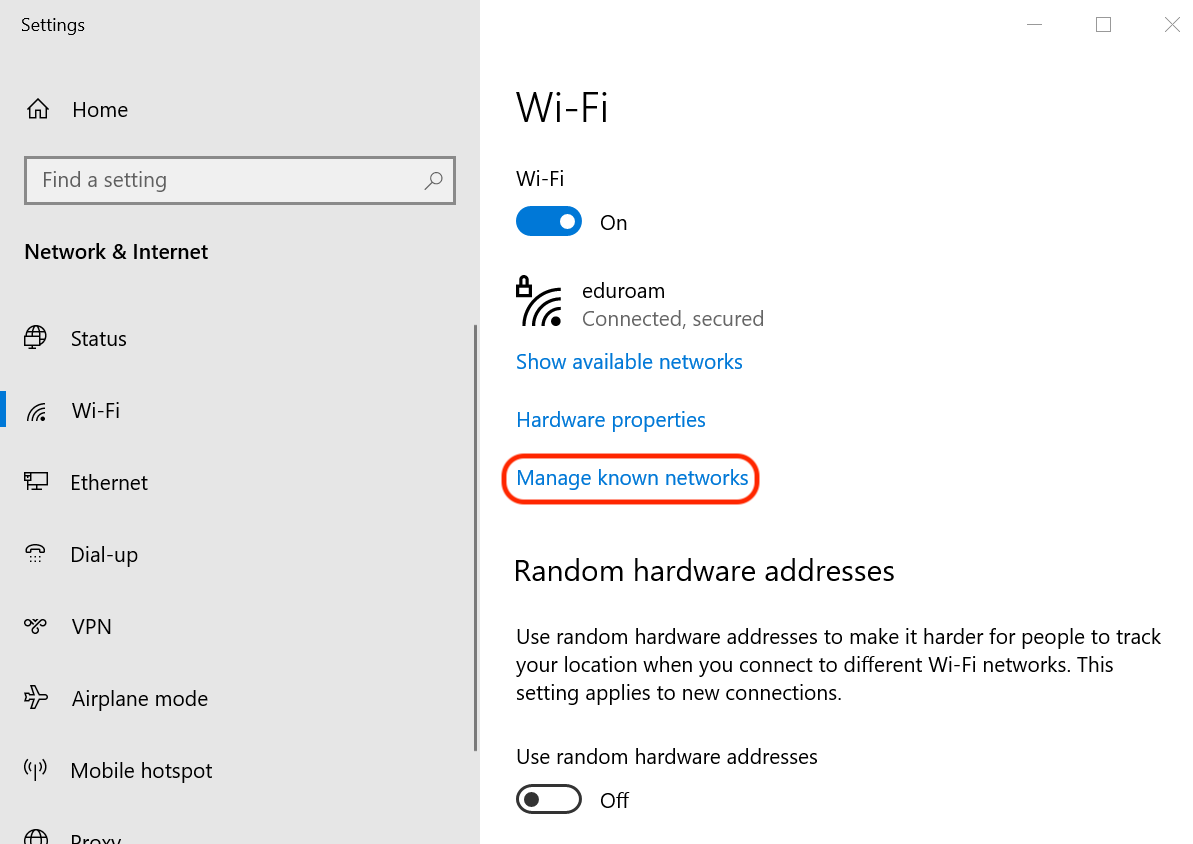Click the Dial-up phone icon

pyautogui.click(x=36, y=554)
